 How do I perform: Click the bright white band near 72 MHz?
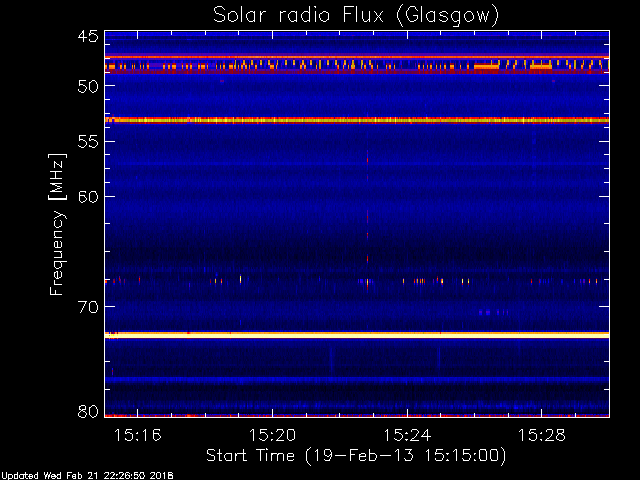point(357,335)
